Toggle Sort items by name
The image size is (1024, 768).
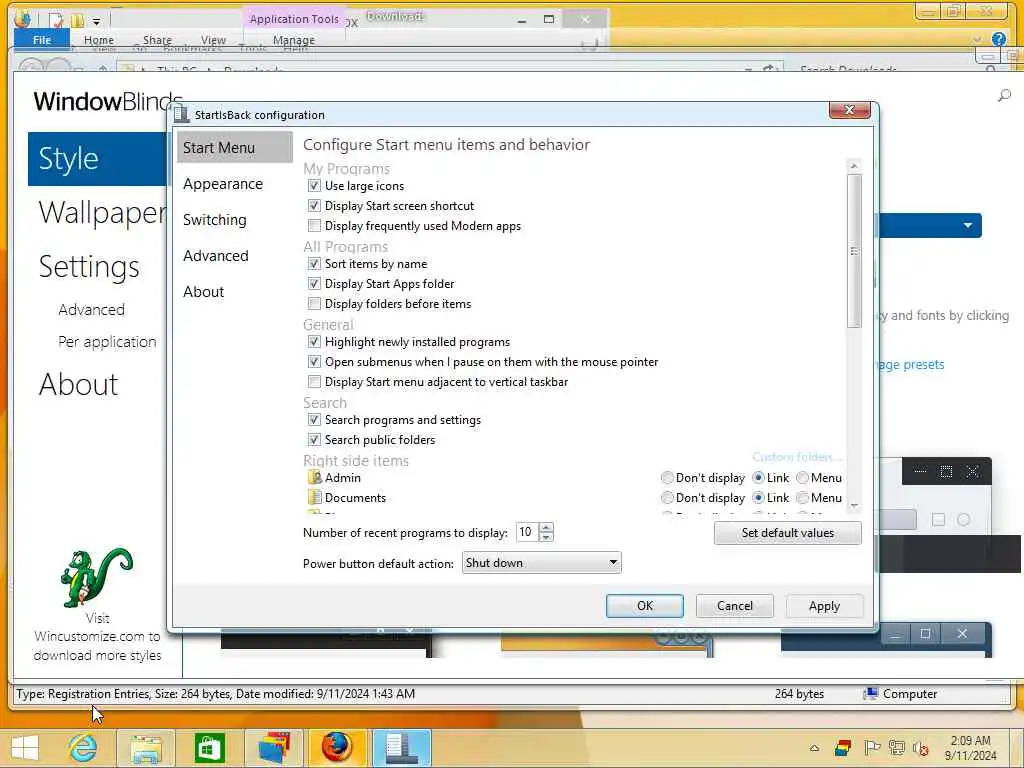click(314, 264)
